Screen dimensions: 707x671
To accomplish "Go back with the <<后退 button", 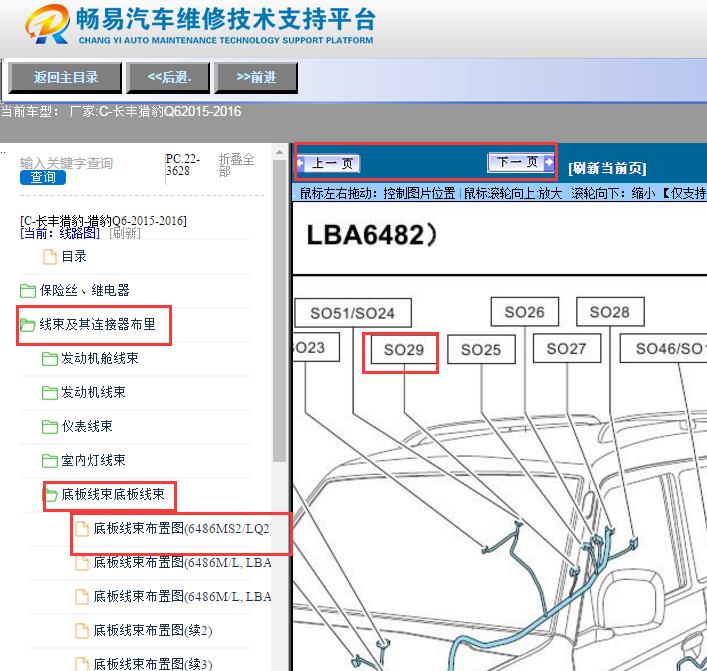I will [168, 78].
